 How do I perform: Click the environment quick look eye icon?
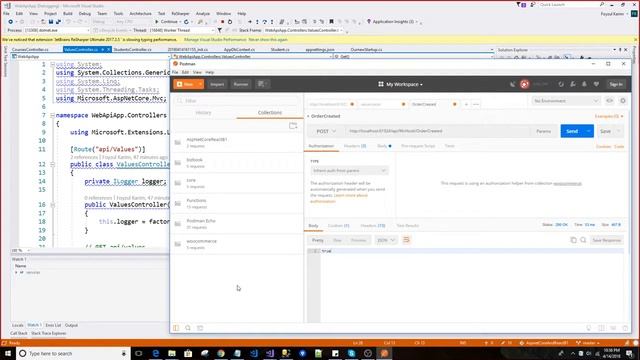tap(609, 100)
